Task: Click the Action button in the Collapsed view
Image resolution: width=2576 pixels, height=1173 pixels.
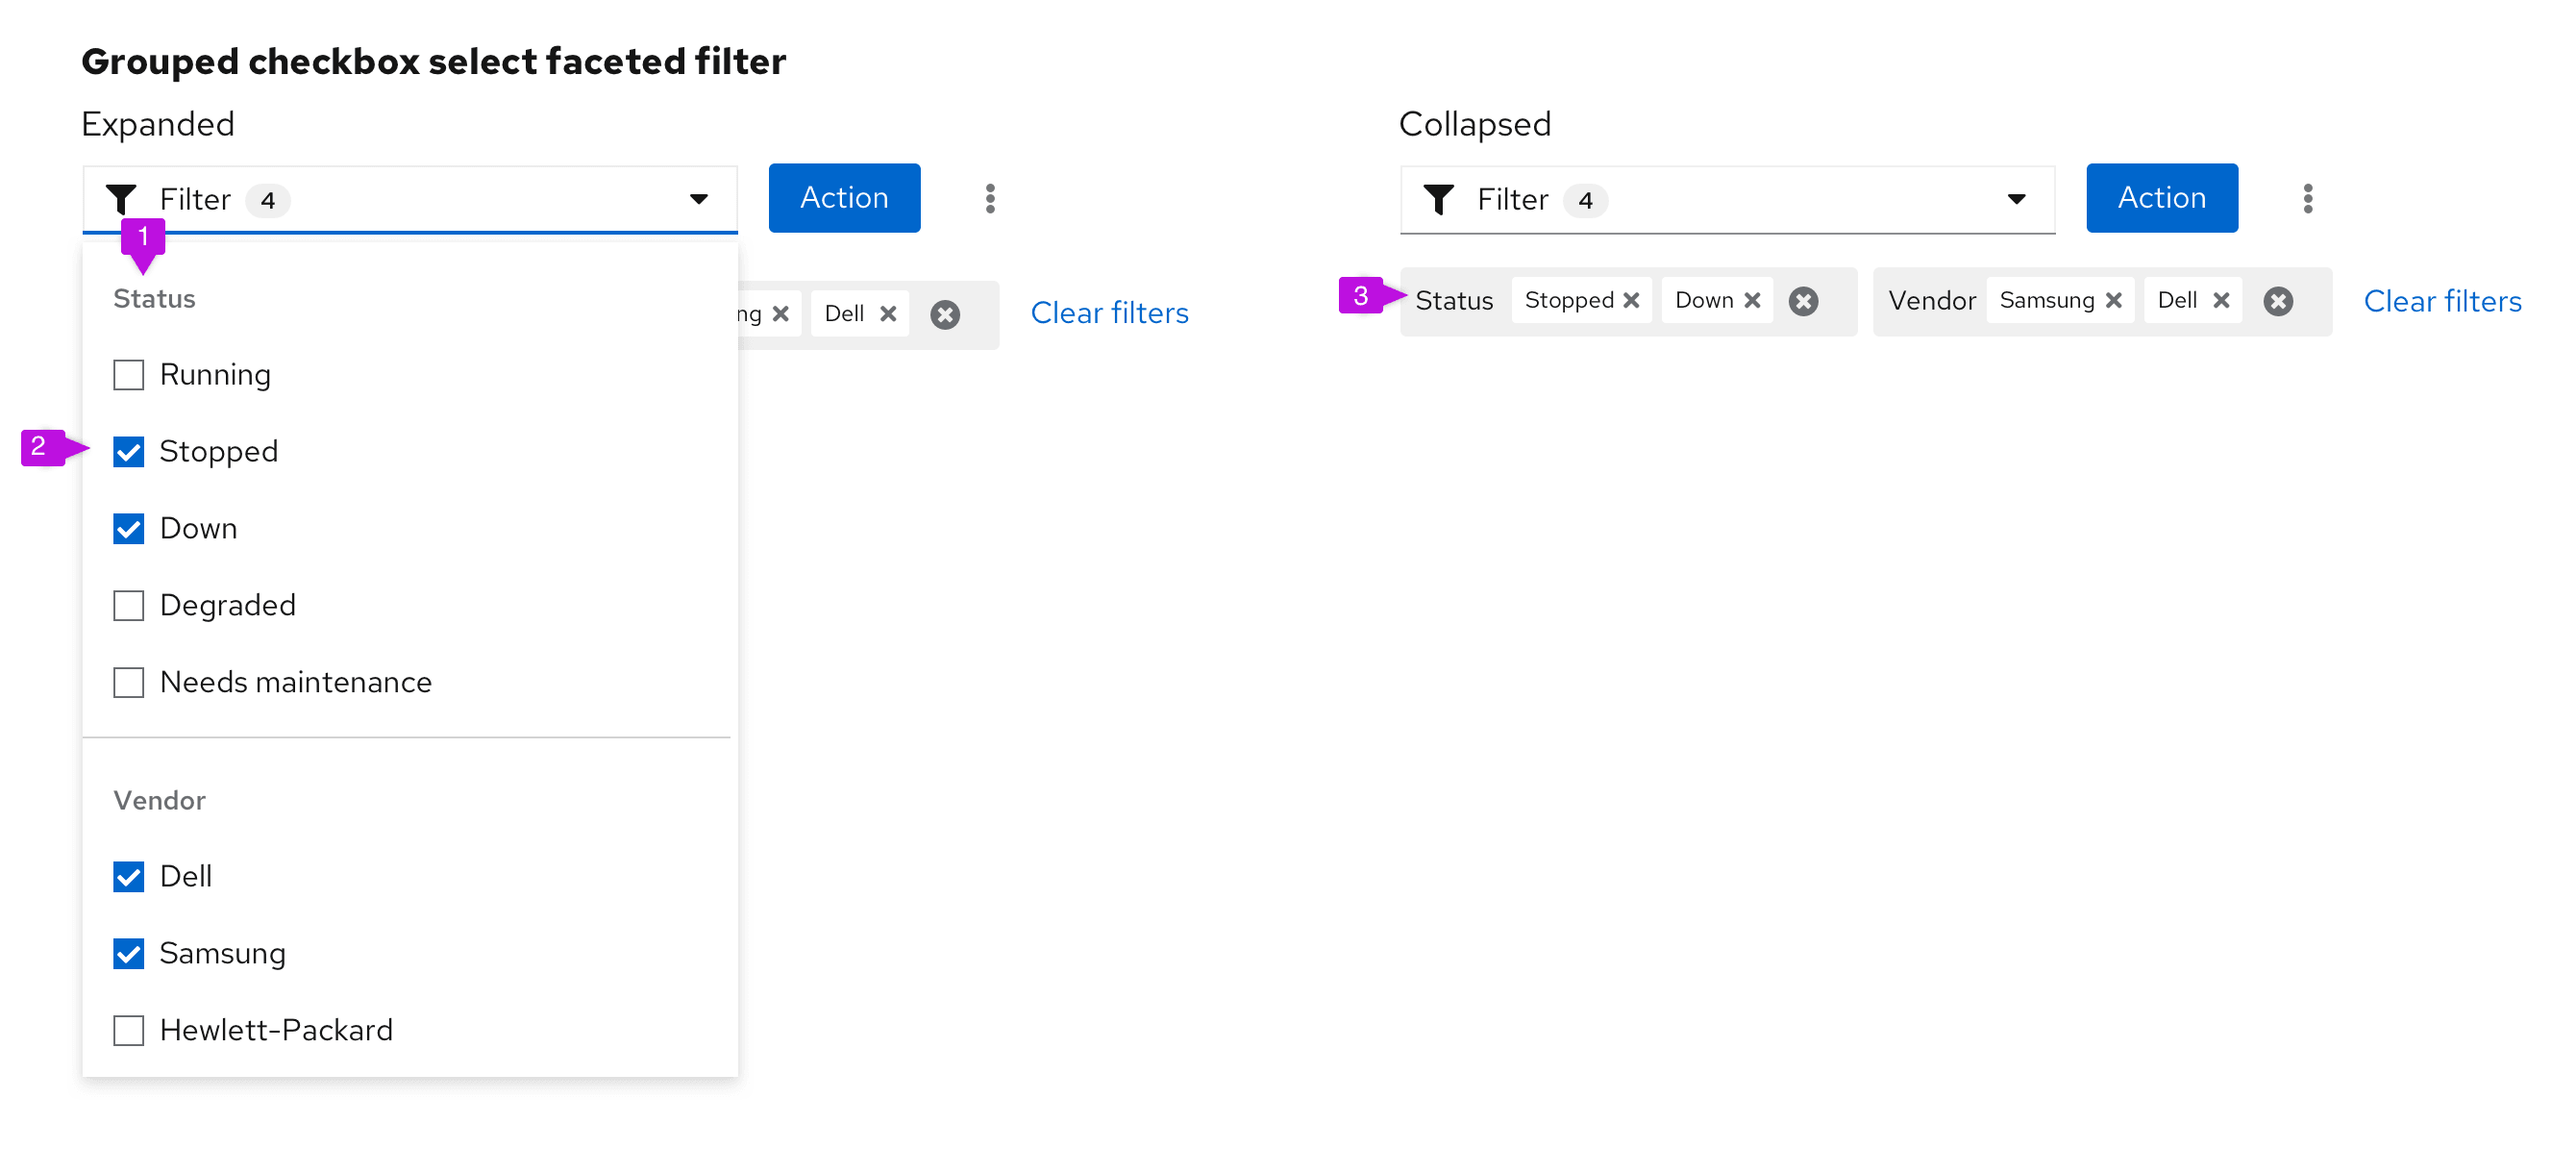Action: tap(2162, 197)
